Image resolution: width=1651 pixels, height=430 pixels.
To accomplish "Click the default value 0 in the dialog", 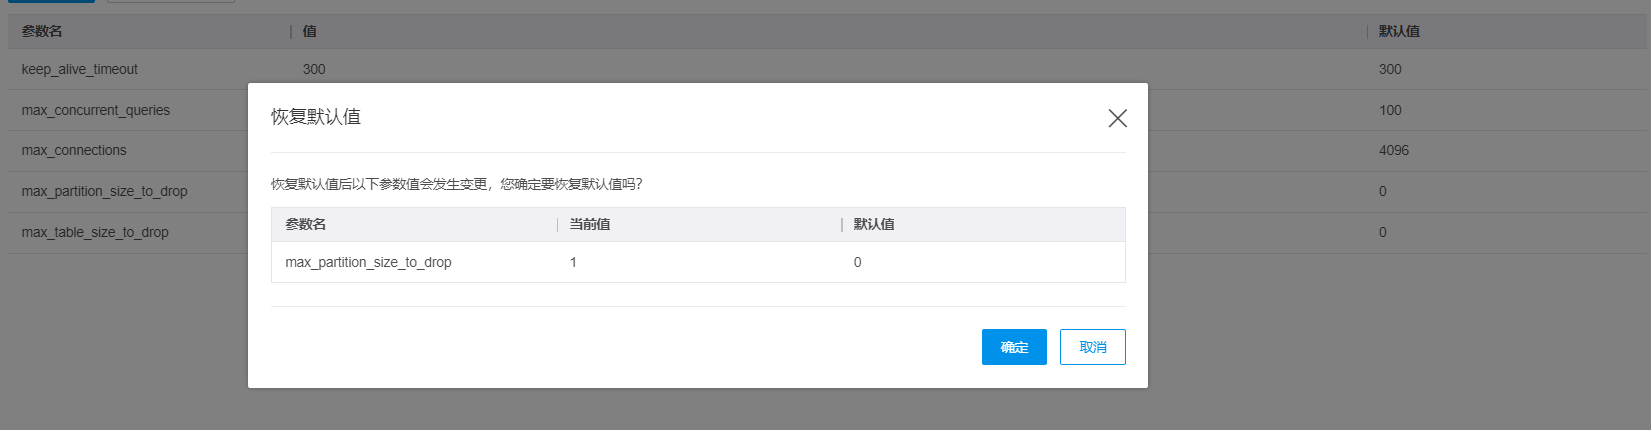I will [x=857, y=262].
